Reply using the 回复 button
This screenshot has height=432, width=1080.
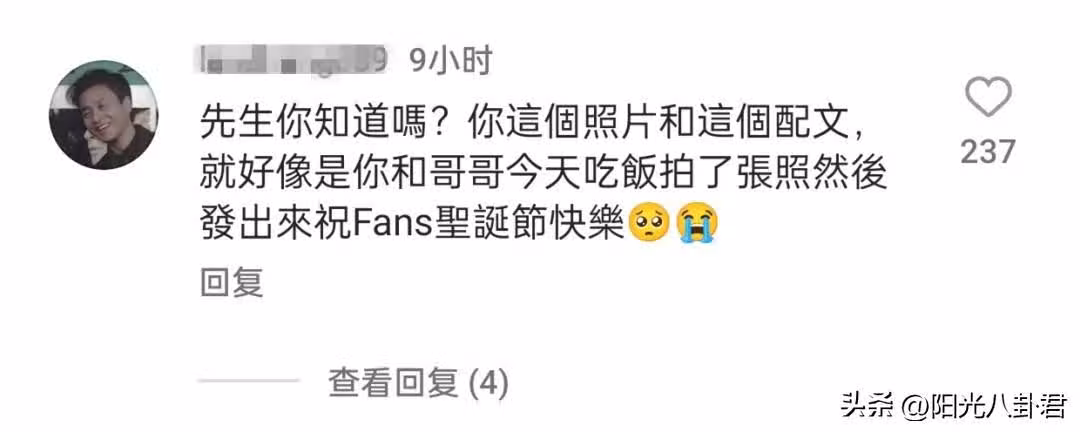tap(231, 283)
